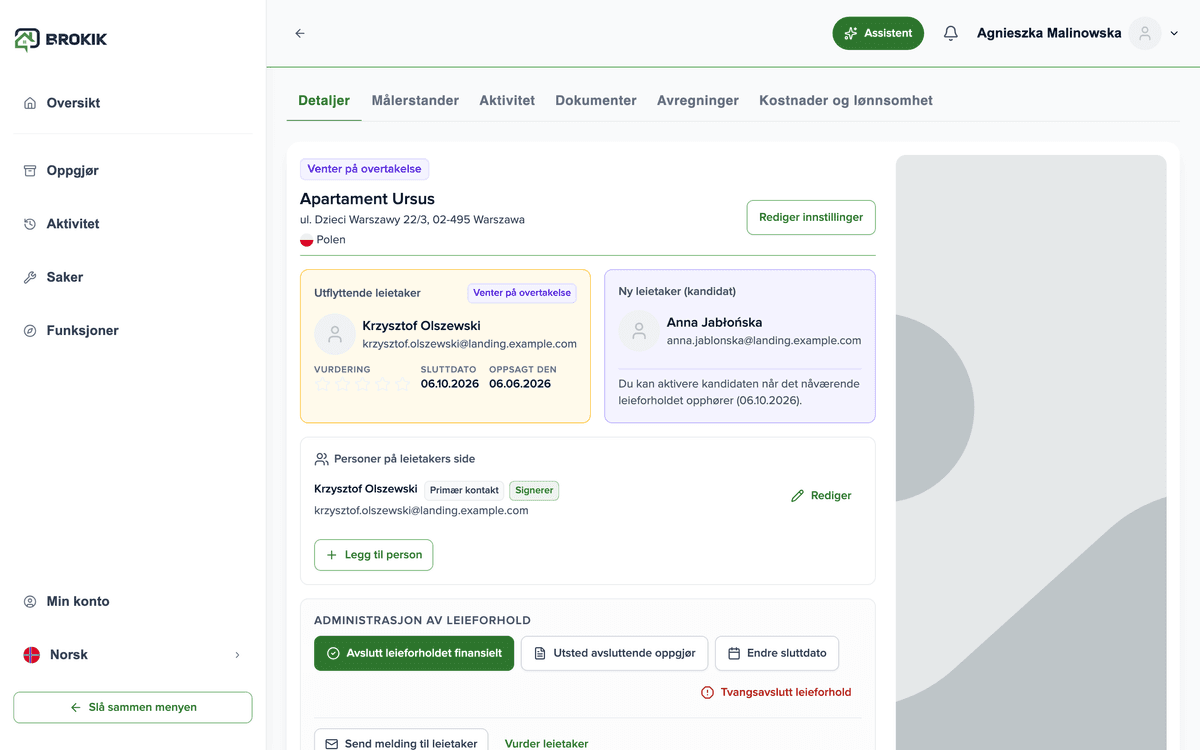
Task: Click the address ul. Dzieci Warszawy 22/3
Action: [412, 219]
